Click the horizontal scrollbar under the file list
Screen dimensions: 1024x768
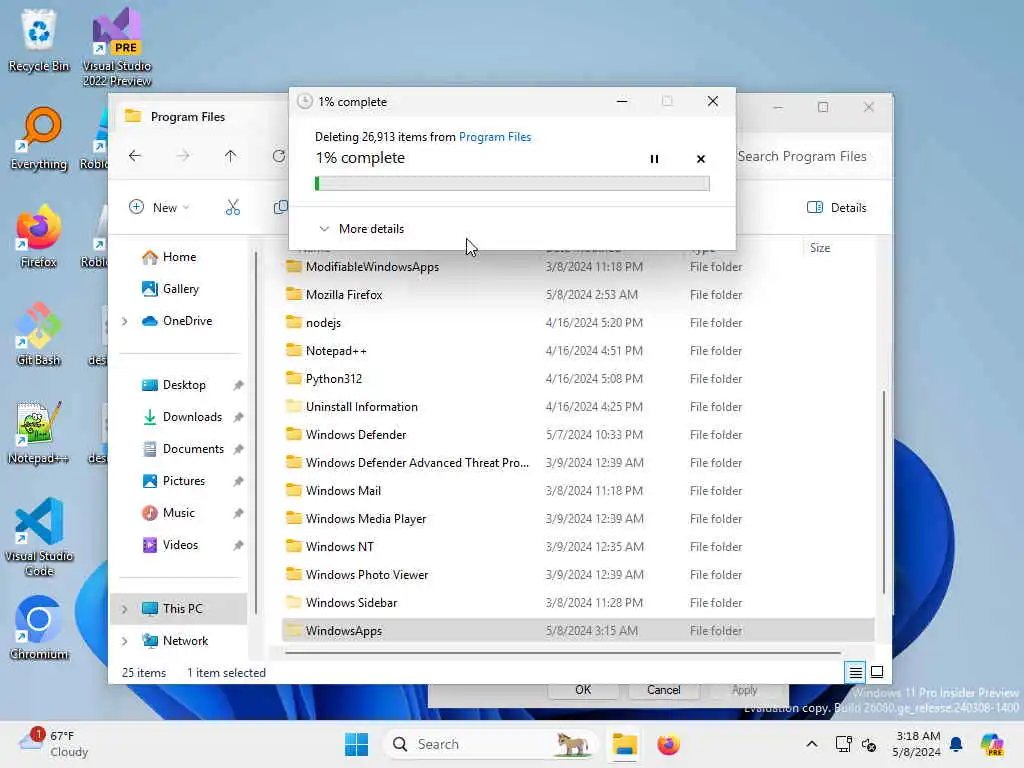click(563, 652)
